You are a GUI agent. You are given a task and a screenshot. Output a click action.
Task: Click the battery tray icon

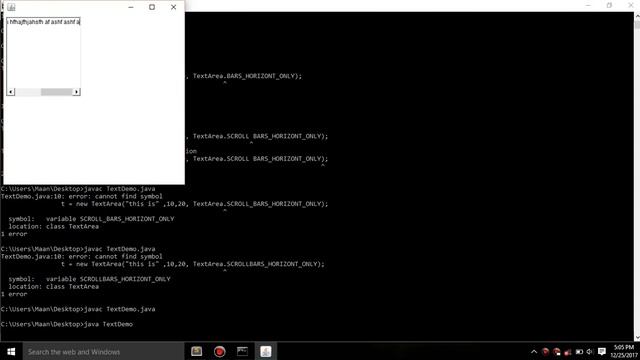[x=579, y=351]
